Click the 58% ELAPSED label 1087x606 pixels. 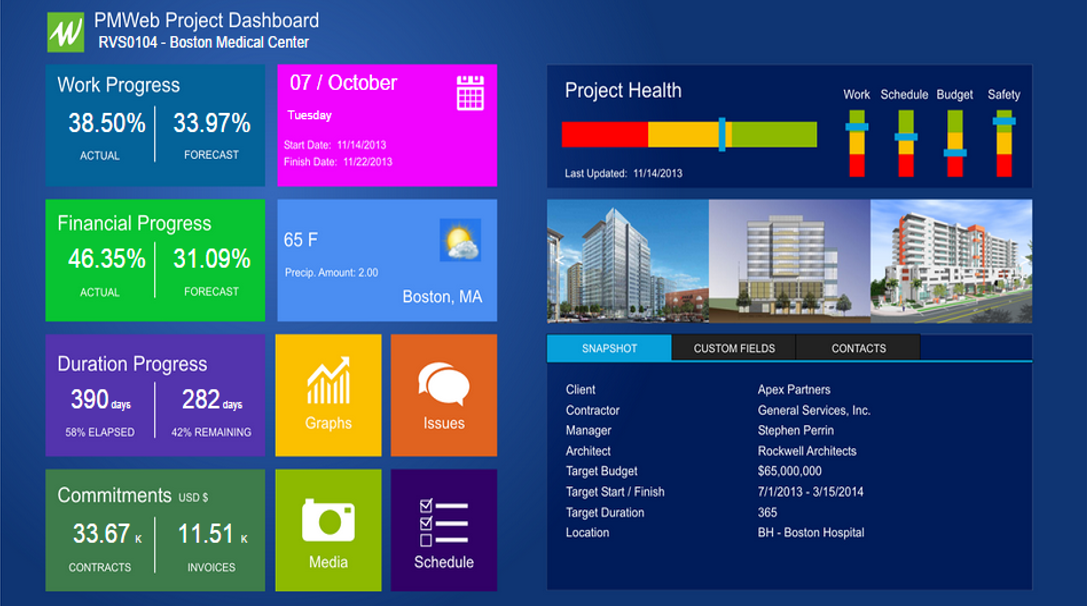coord(100,432)
